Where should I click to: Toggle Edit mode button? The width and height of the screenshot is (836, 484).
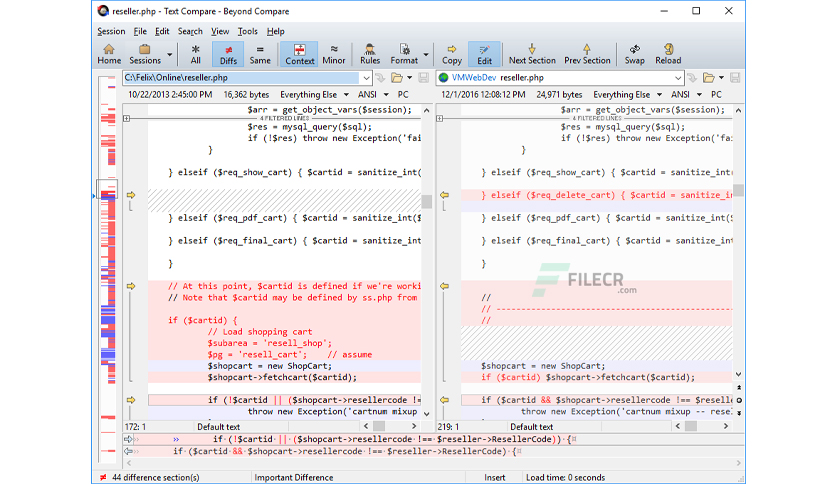pyautogui.click(x=484, y=54)
